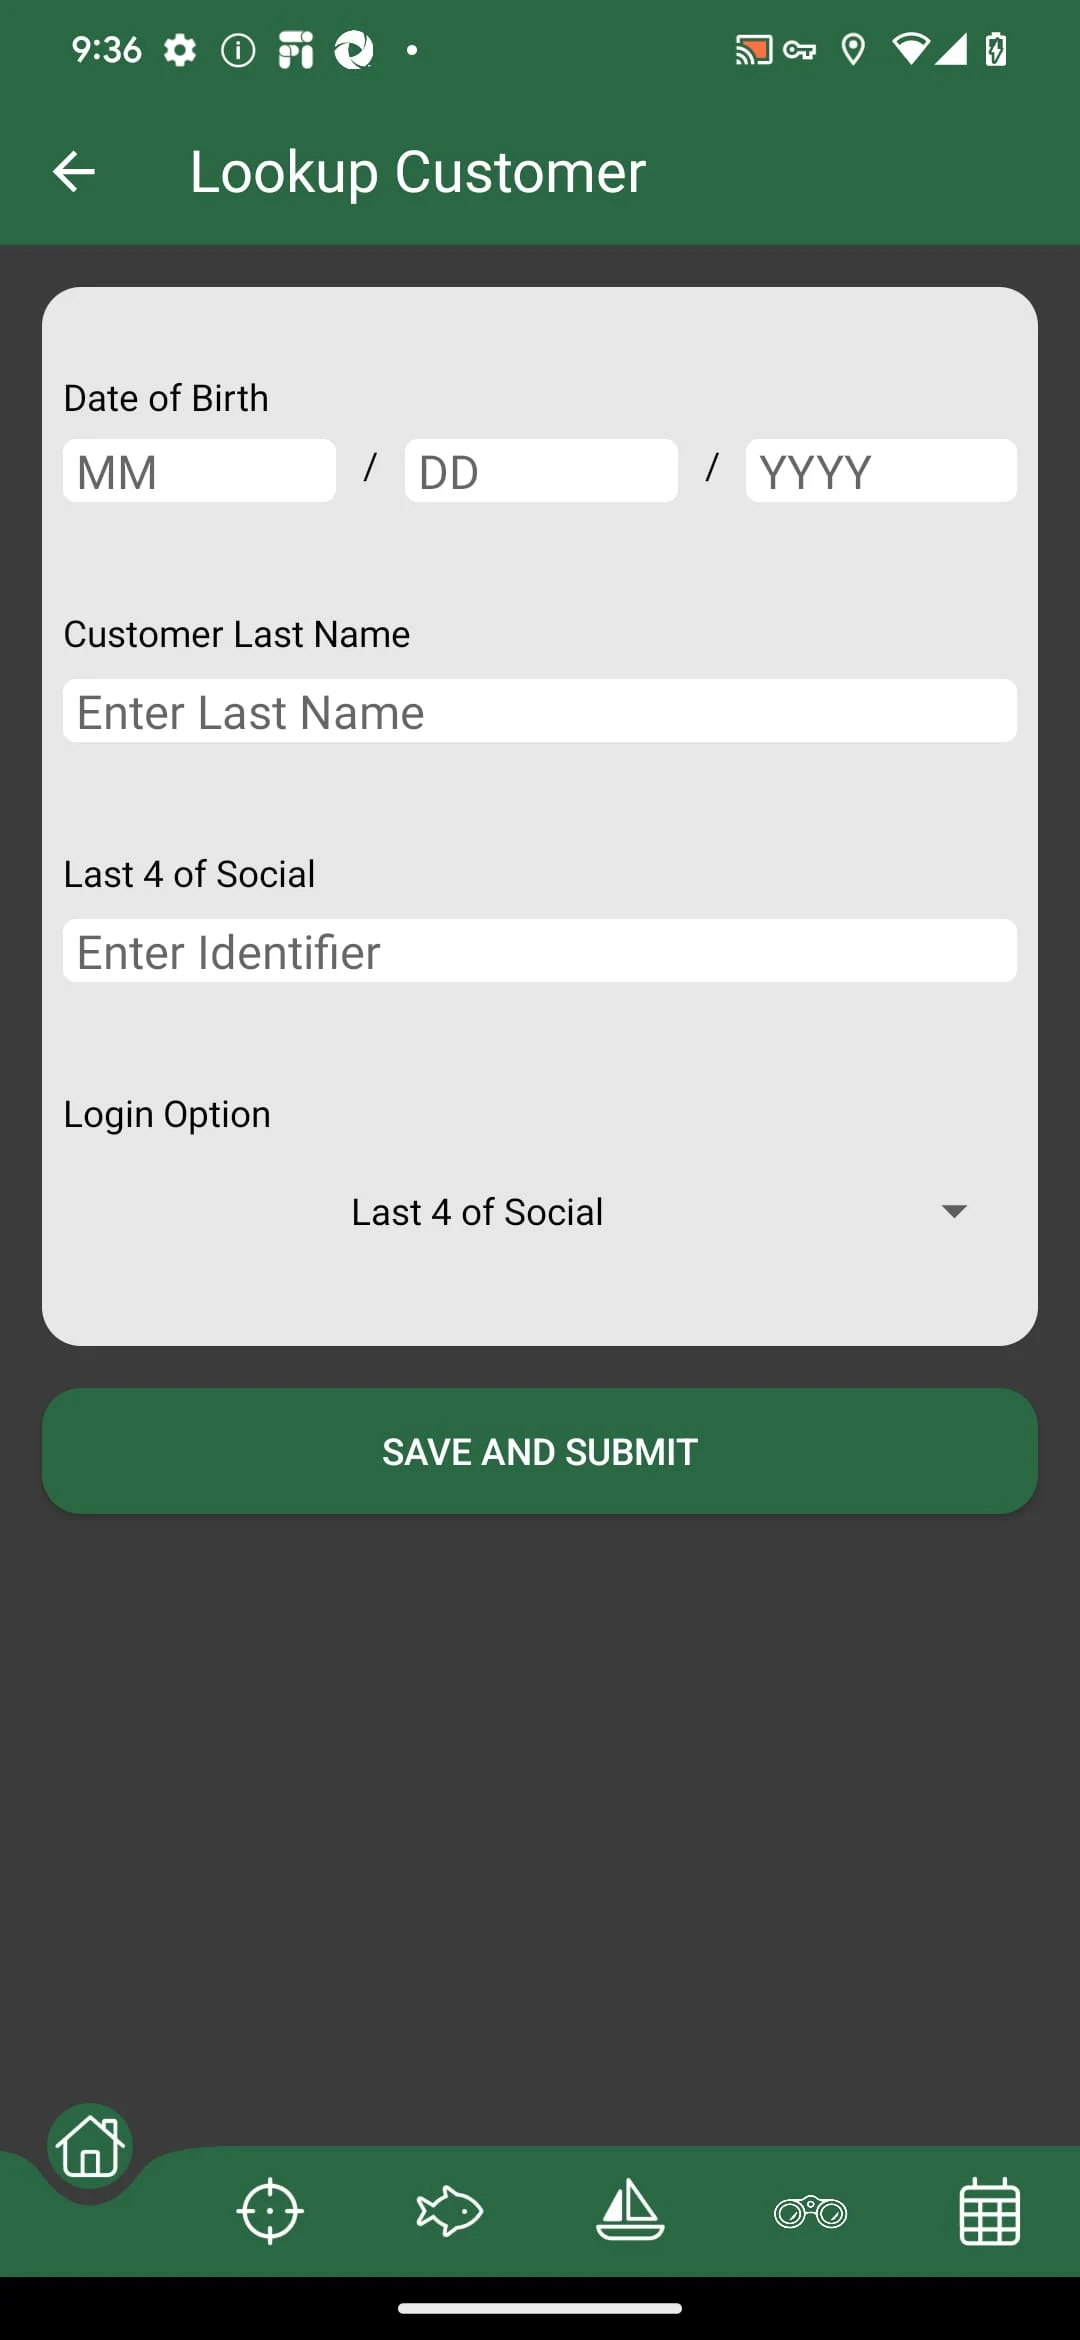Tap the binoculars wildlife viewing icon
1080x2340 pixels.
pyautogui.click(x=810, y=2212)
